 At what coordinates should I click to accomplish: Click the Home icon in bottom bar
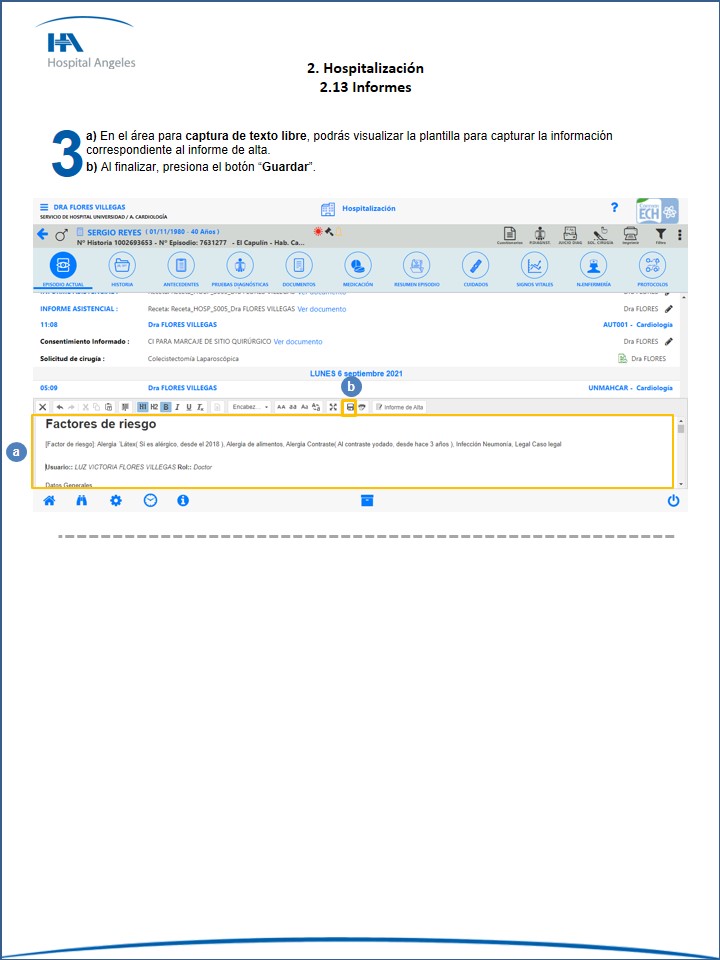(49, 500)
